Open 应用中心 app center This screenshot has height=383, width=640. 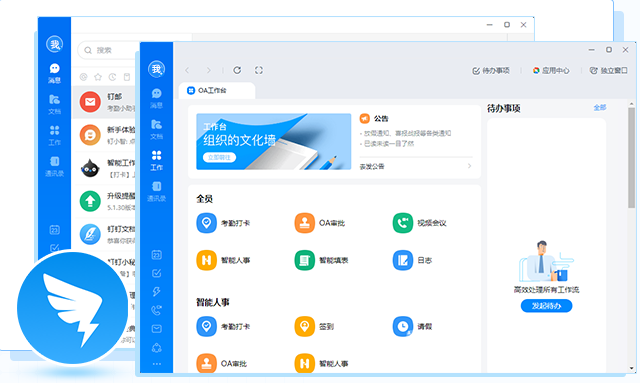[x=551, y=71]
